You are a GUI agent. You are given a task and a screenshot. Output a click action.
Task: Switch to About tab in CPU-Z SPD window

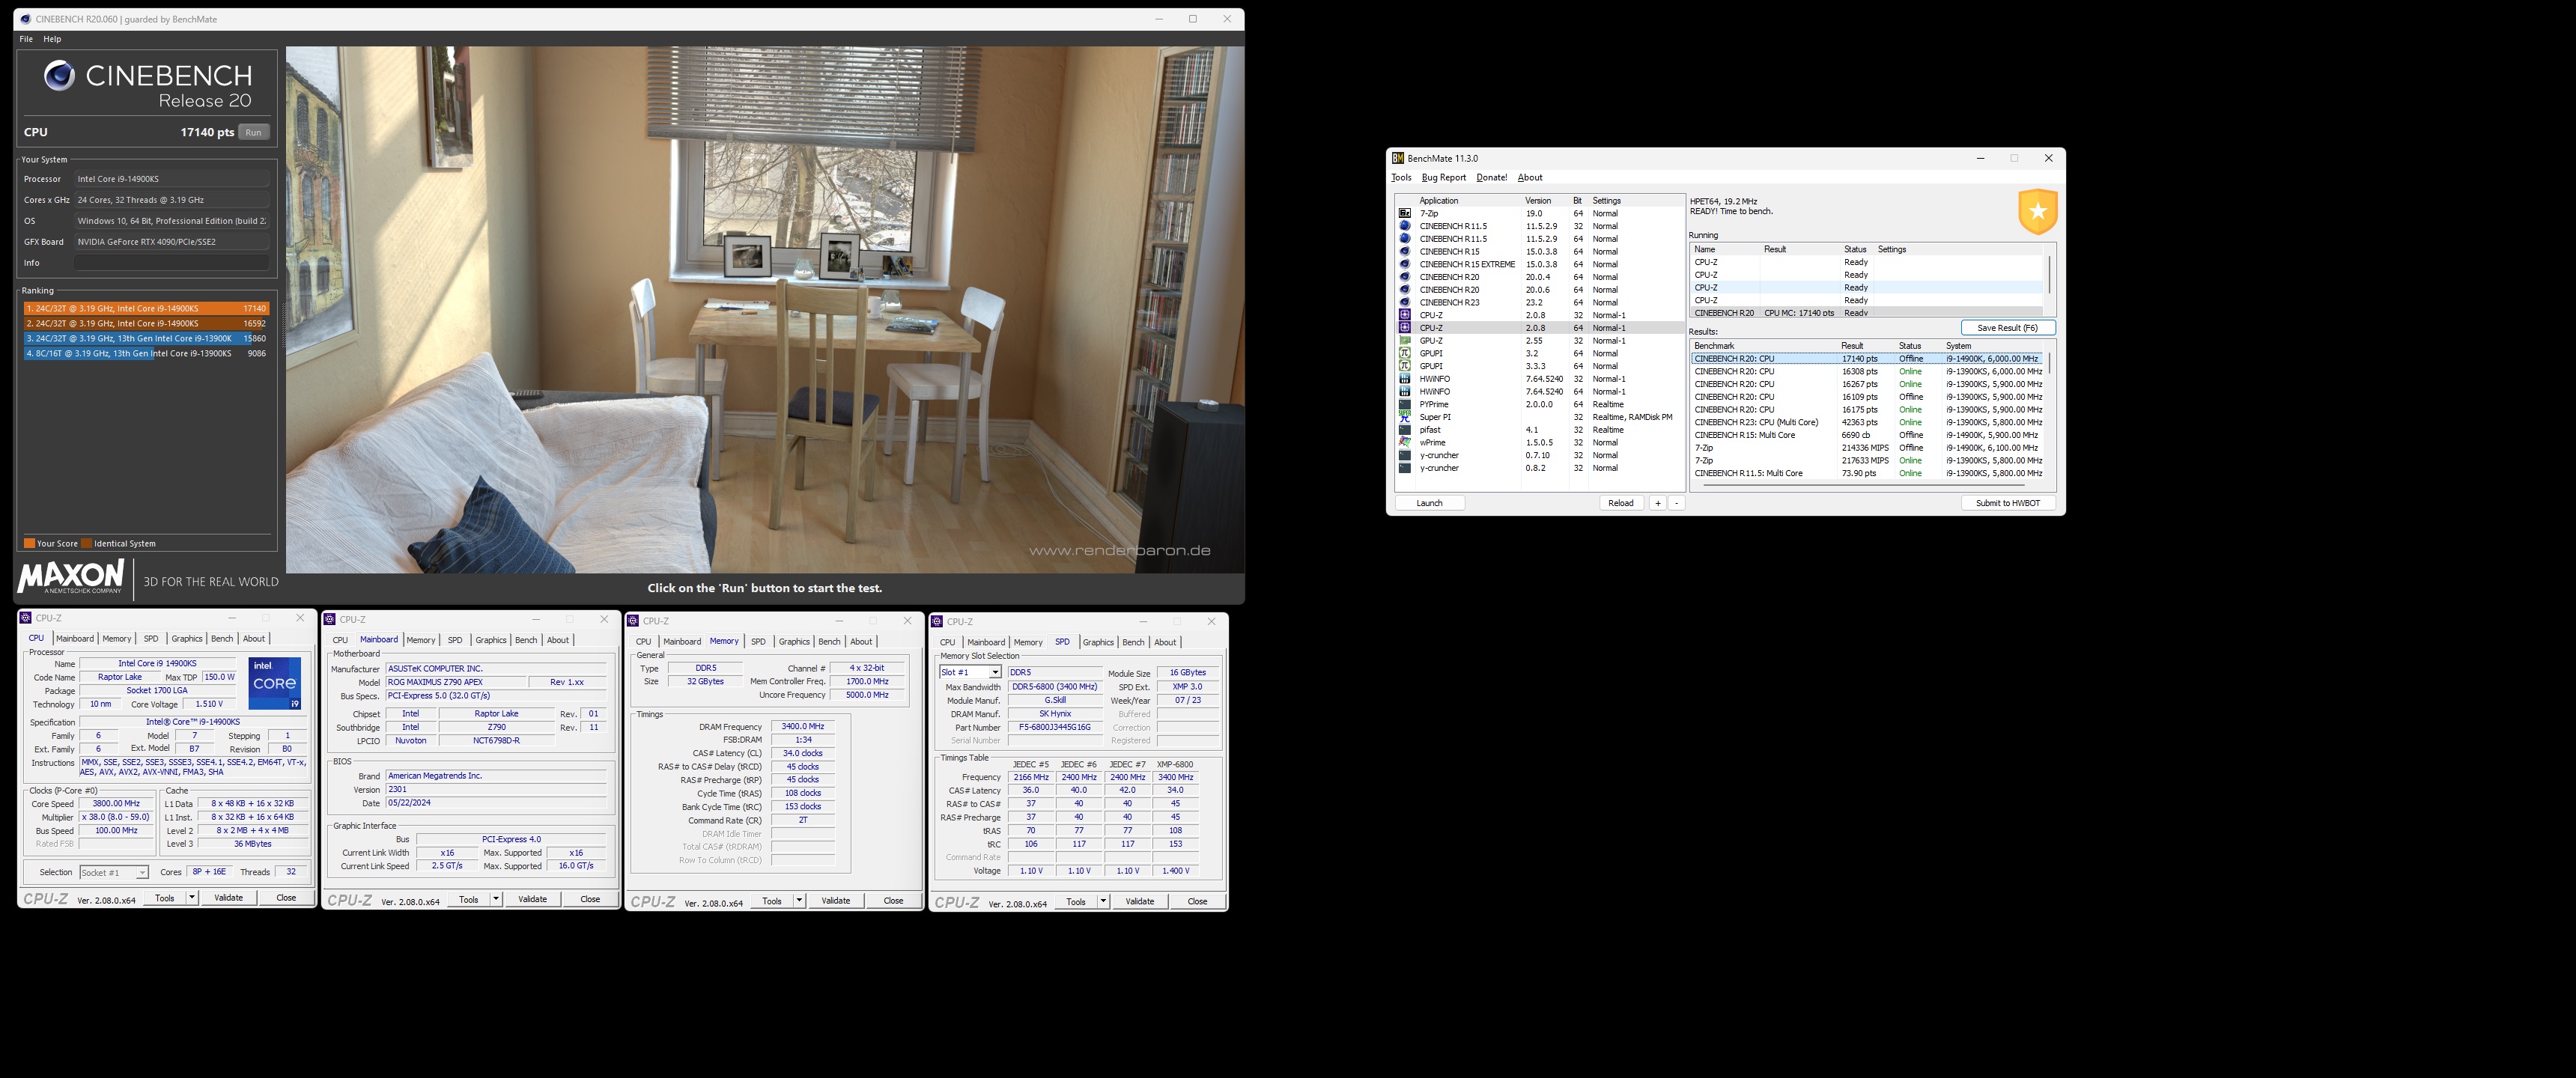pos(1165,642)
